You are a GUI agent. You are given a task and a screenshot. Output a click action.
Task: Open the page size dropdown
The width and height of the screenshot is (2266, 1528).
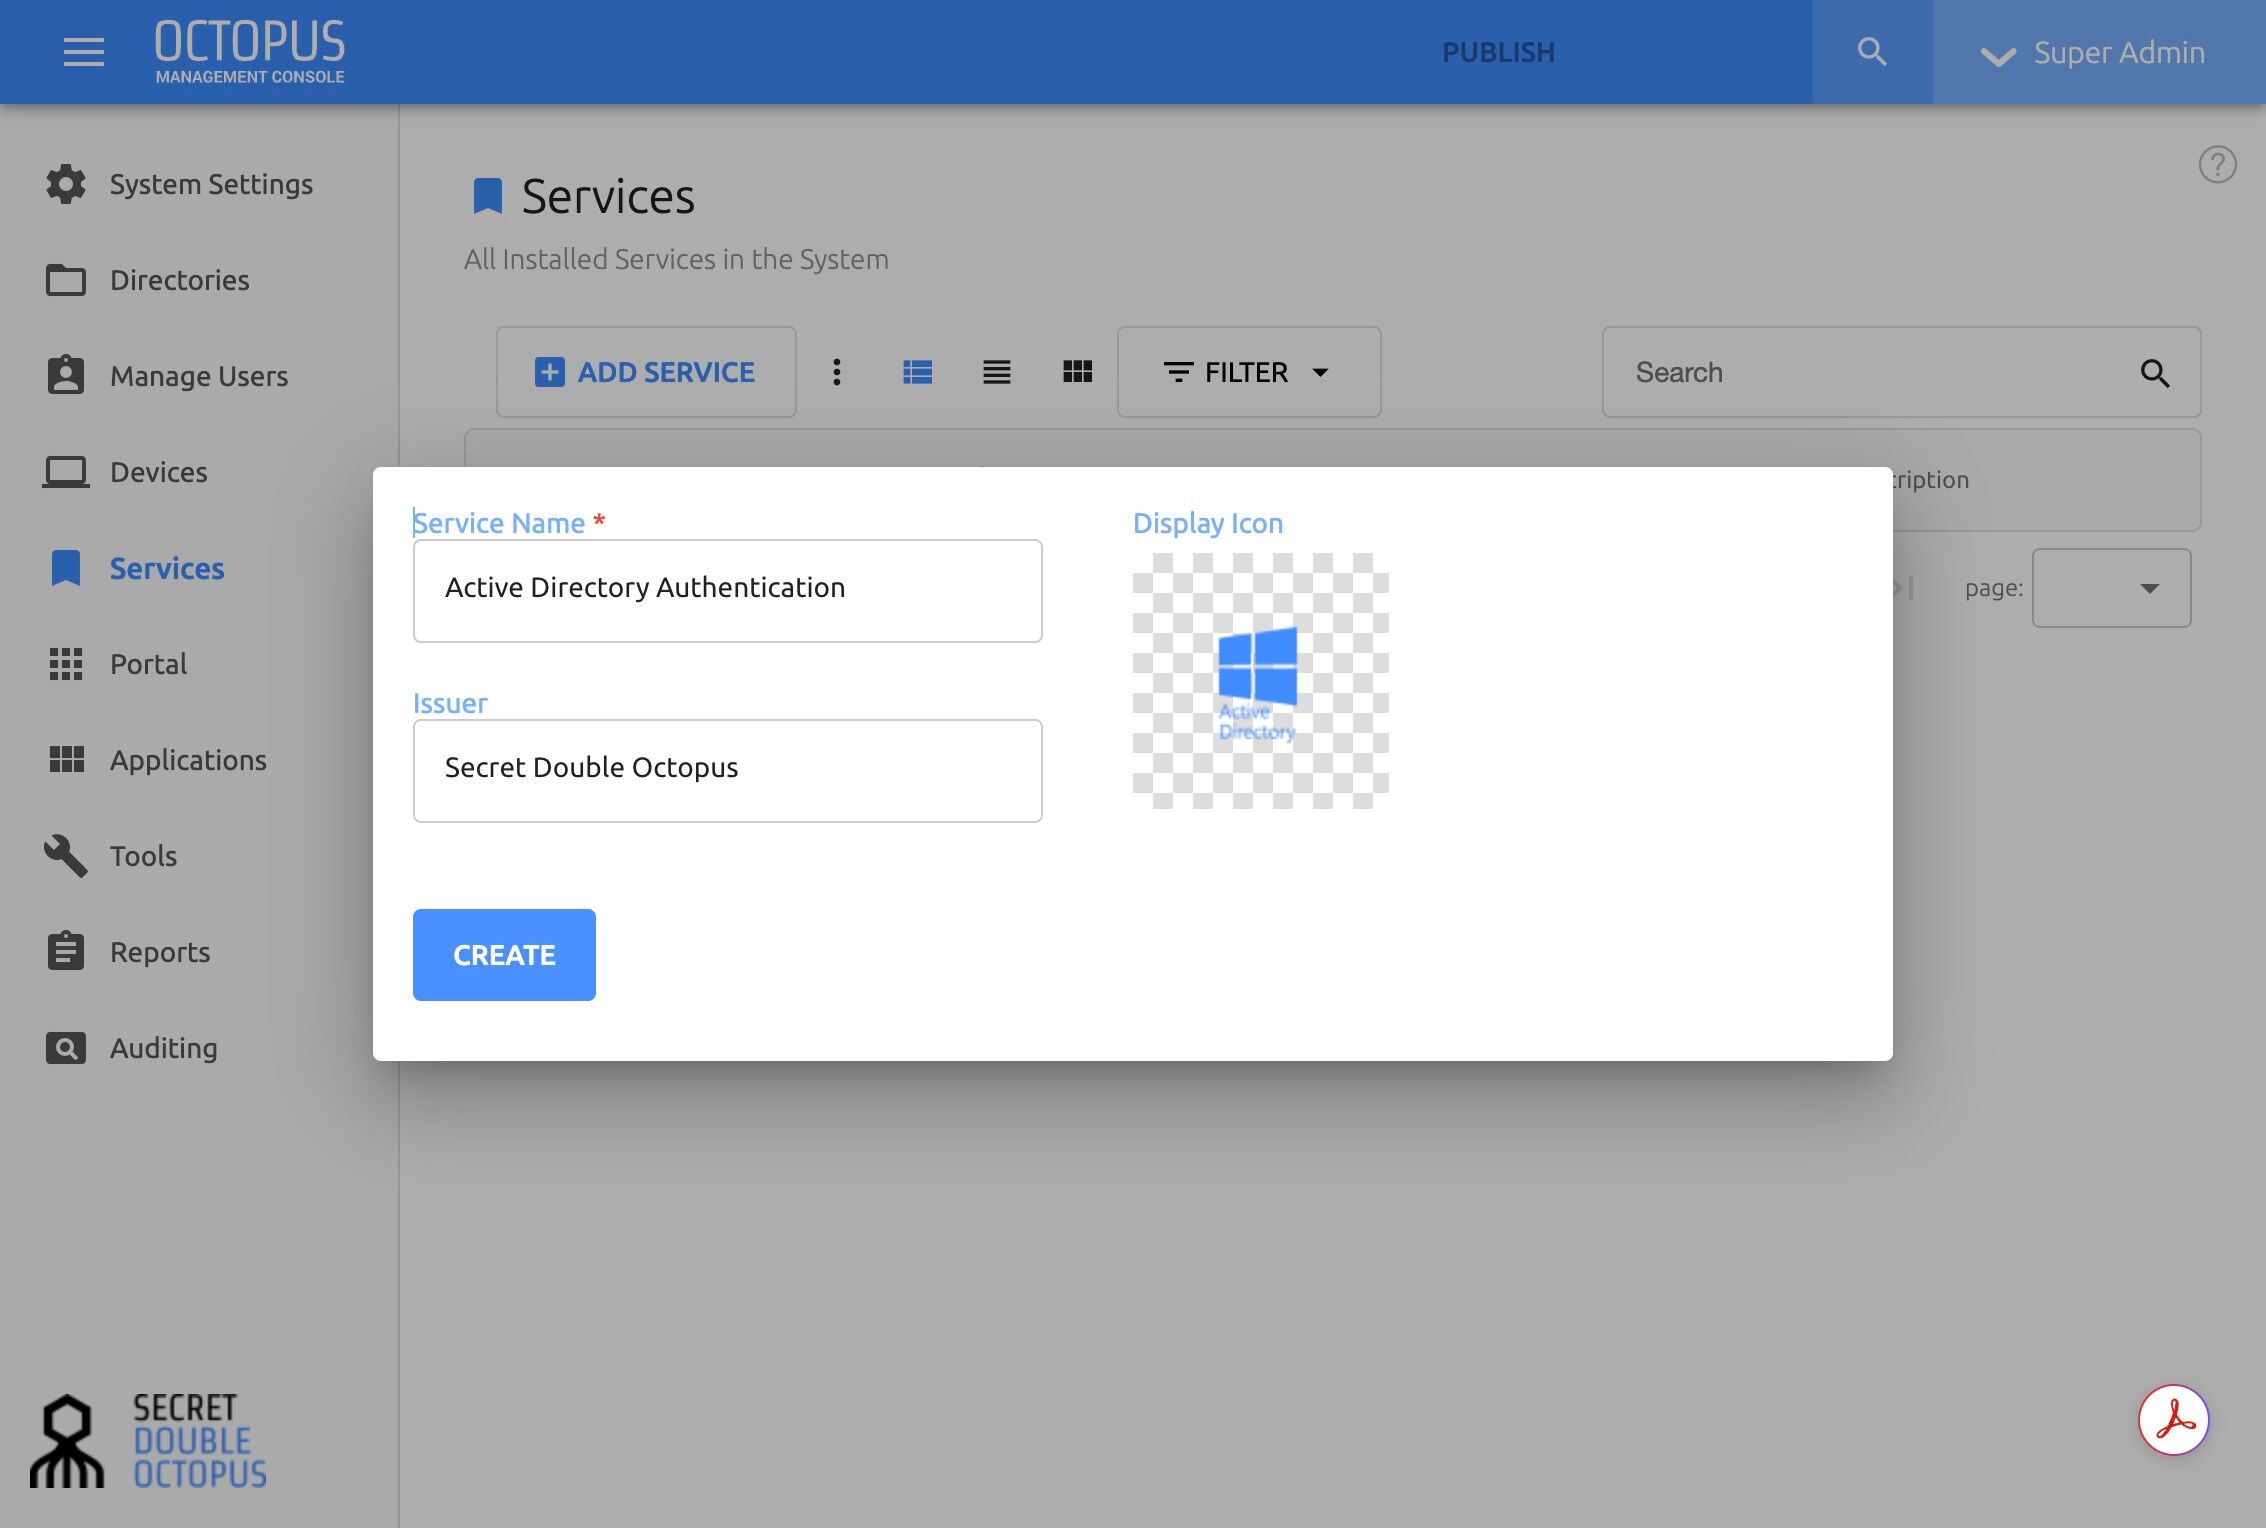pyautogui.click(x=2111, y=588)
